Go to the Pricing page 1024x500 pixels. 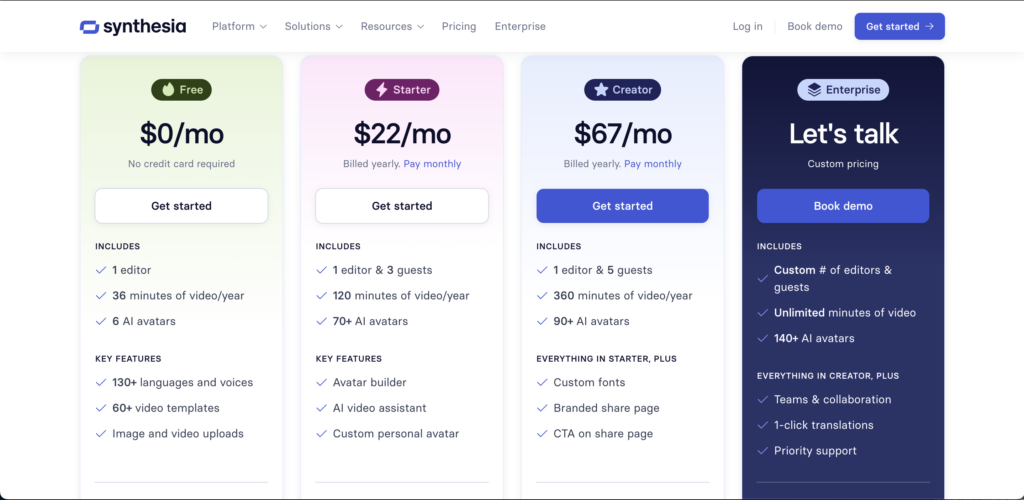click(459, 27)
